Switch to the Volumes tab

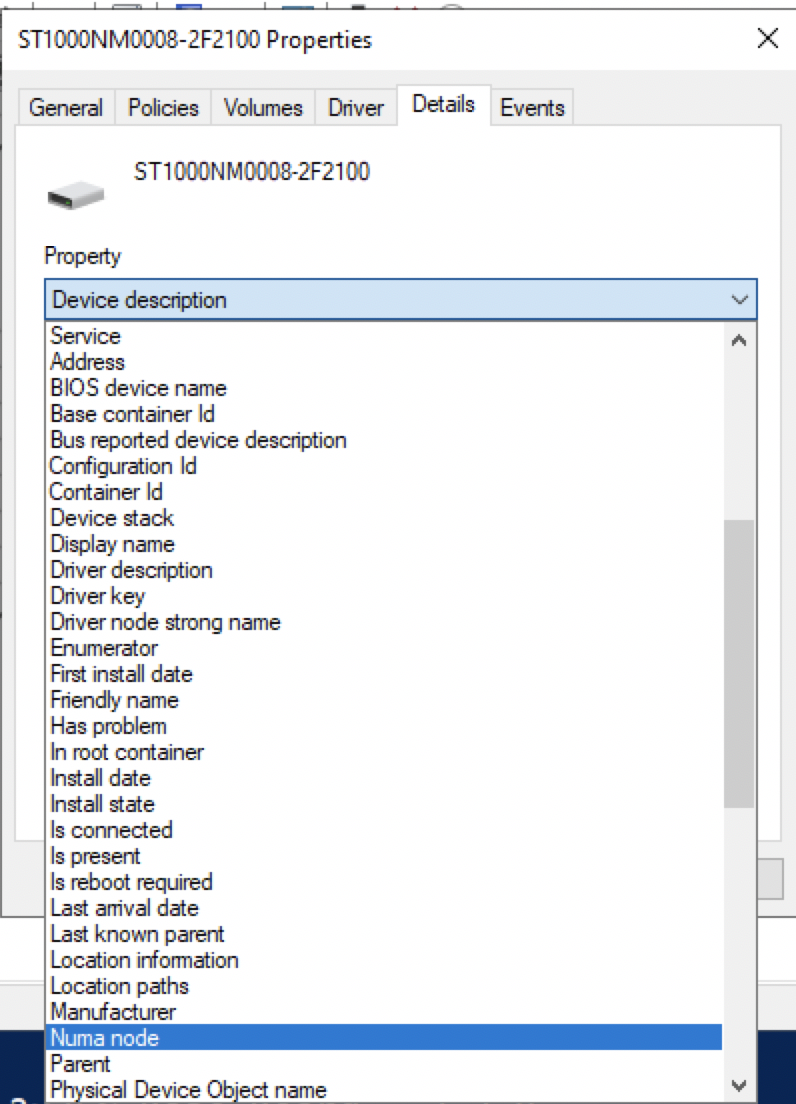[263, 108]
